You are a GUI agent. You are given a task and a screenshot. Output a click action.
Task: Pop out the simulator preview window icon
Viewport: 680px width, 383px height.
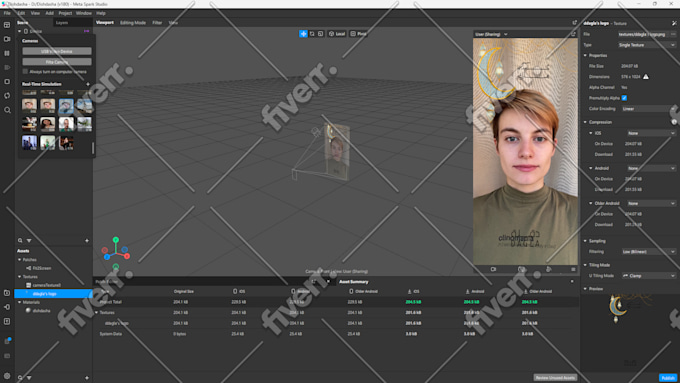click(573, 34)
